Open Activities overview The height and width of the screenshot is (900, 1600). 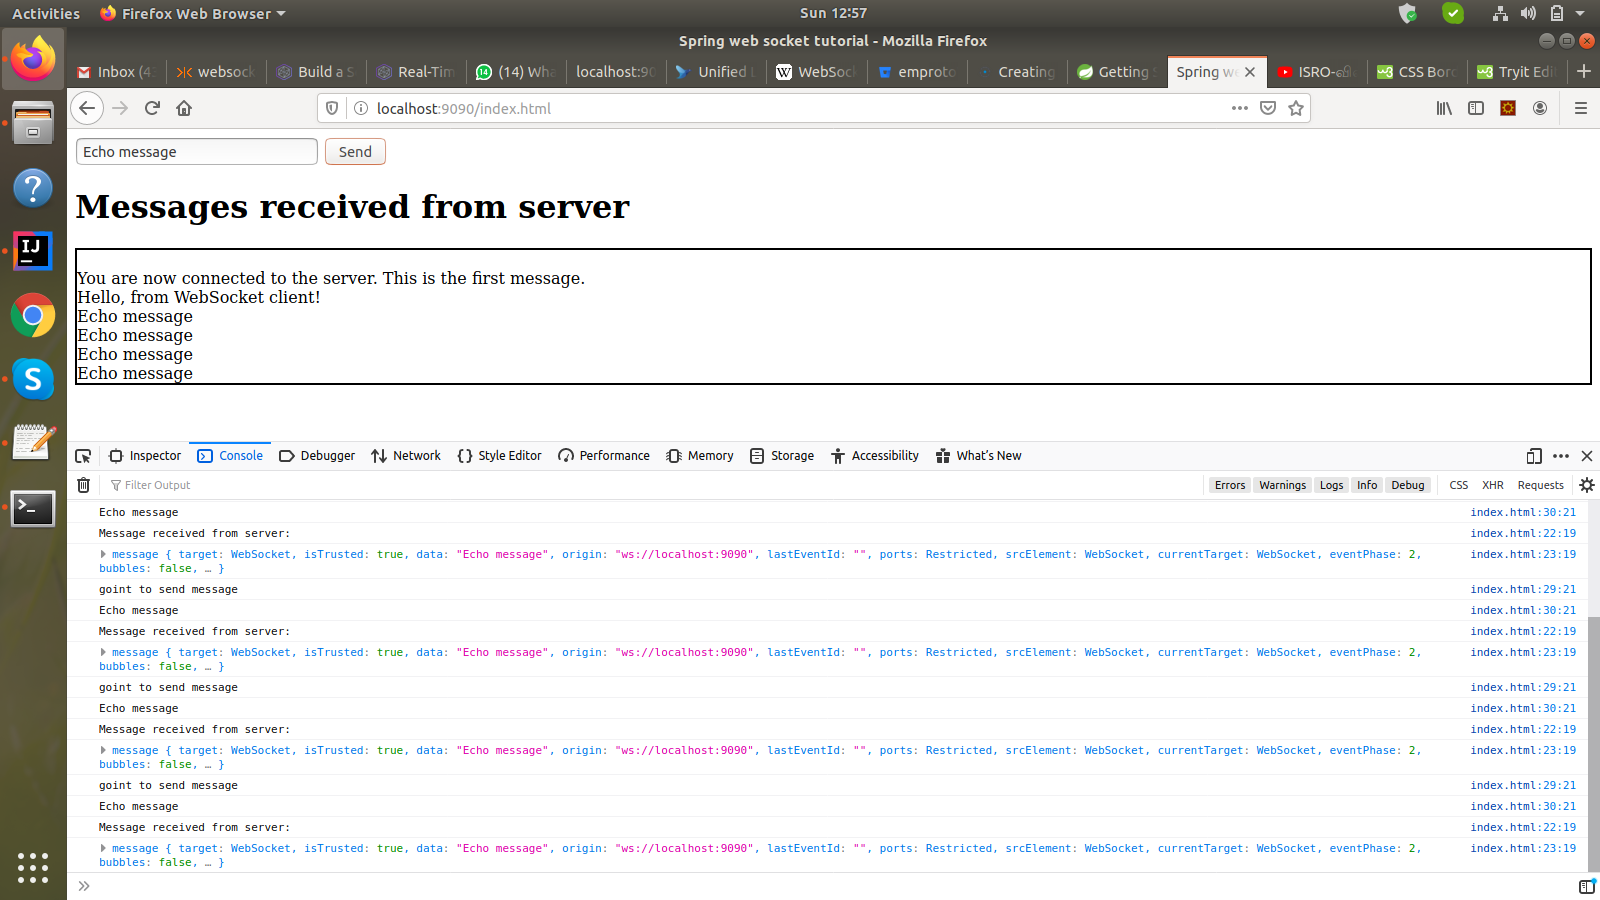coord(46,13)
